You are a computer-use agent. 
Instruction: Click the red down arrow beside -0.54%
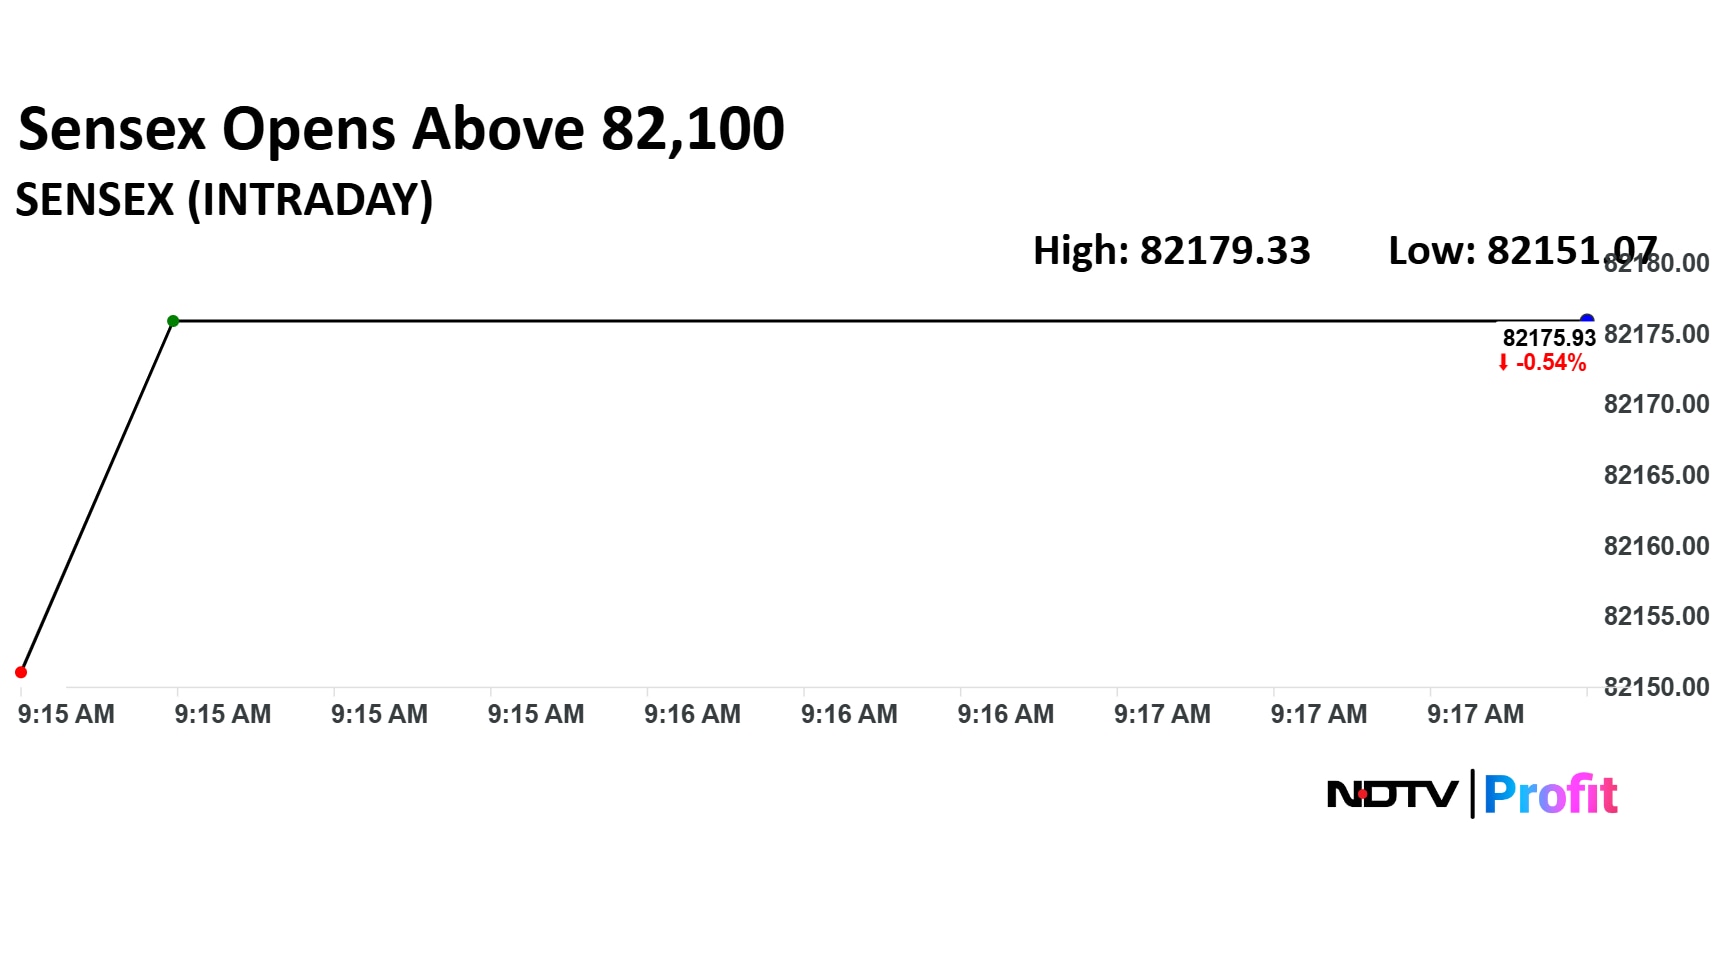coord(1503,363)
